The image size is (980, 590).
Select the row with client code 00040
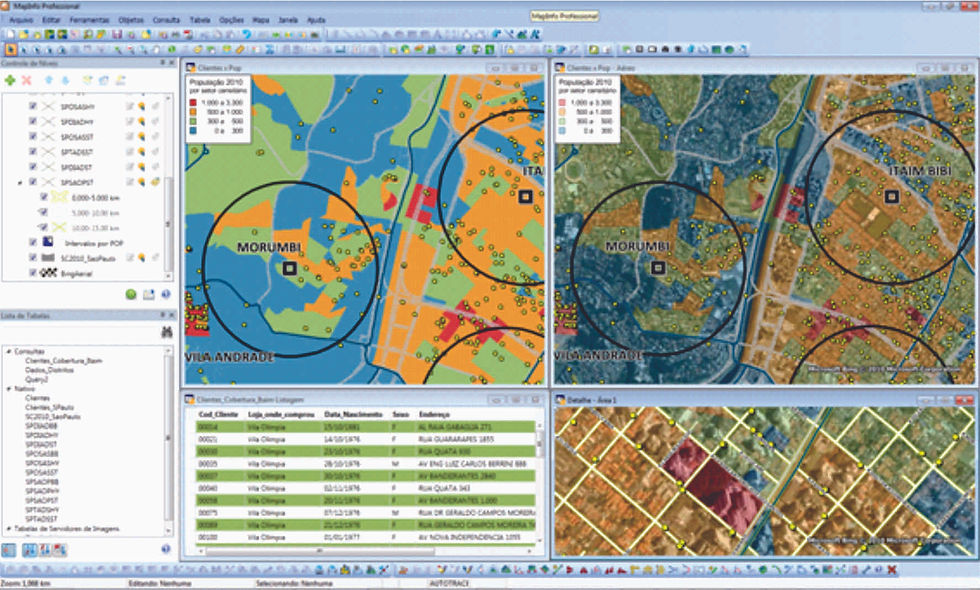click(366, 488)
